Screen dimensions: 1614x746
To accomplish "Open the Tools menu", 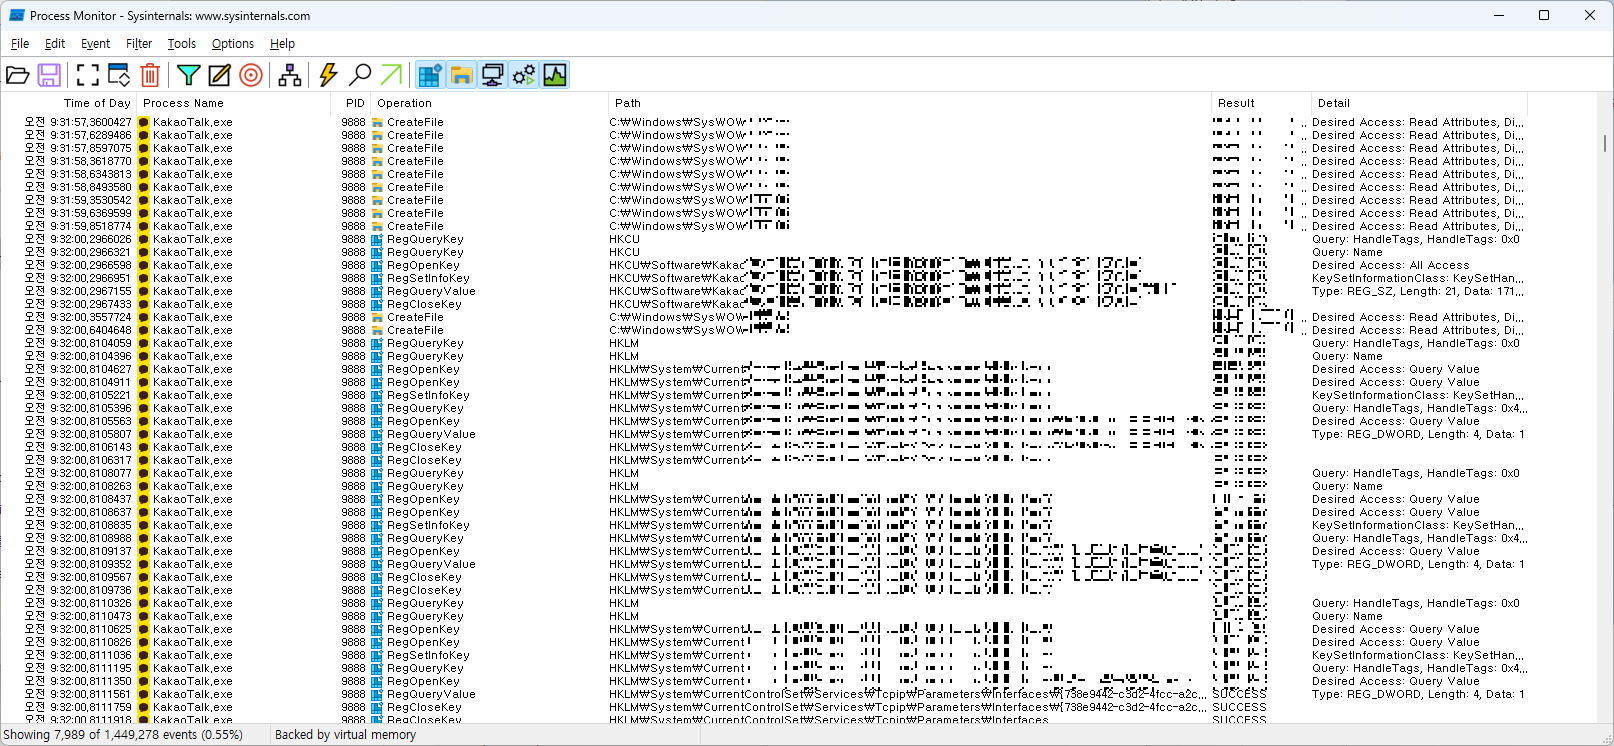I will pos(182,44).
